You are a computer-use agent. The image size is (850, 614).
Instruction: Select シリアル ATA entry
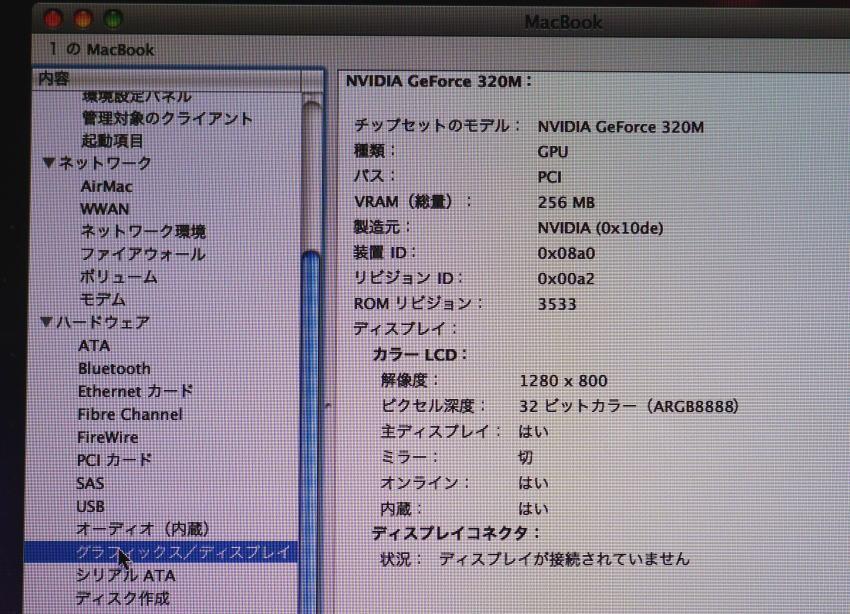125,576
